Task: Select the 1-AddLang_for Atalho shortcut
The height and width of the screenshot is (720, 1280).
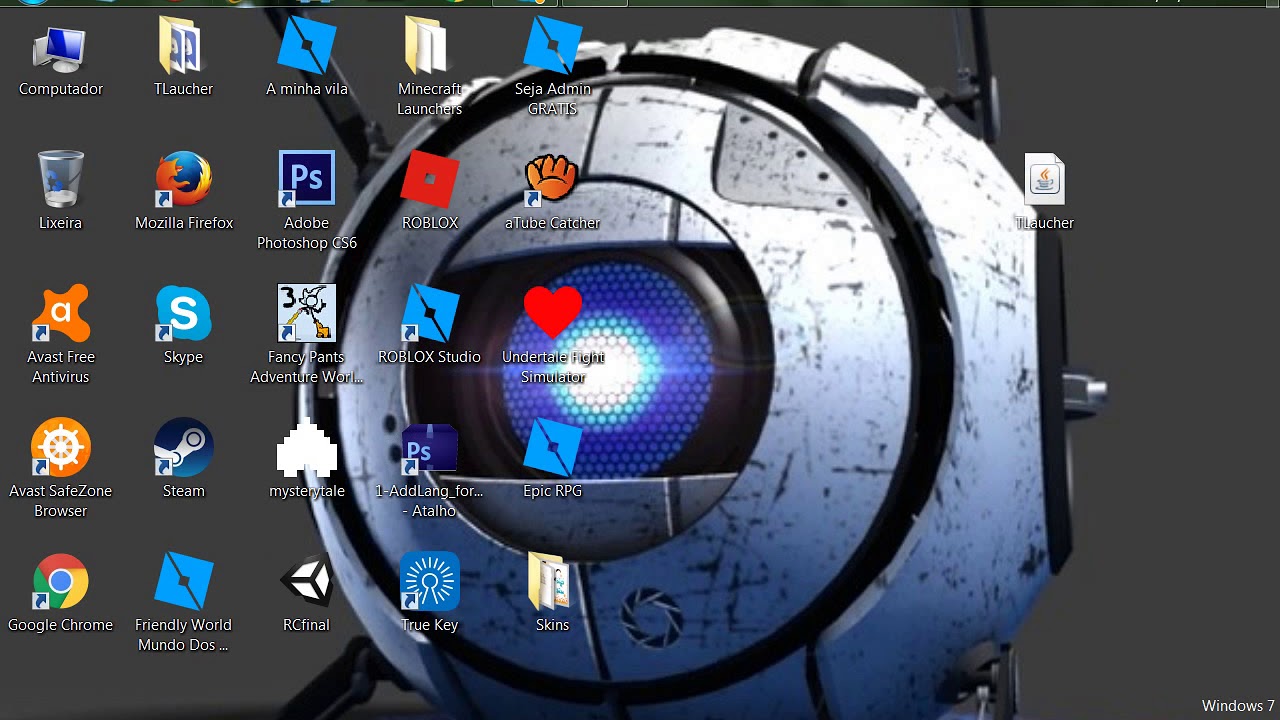Action: point(430,449)
